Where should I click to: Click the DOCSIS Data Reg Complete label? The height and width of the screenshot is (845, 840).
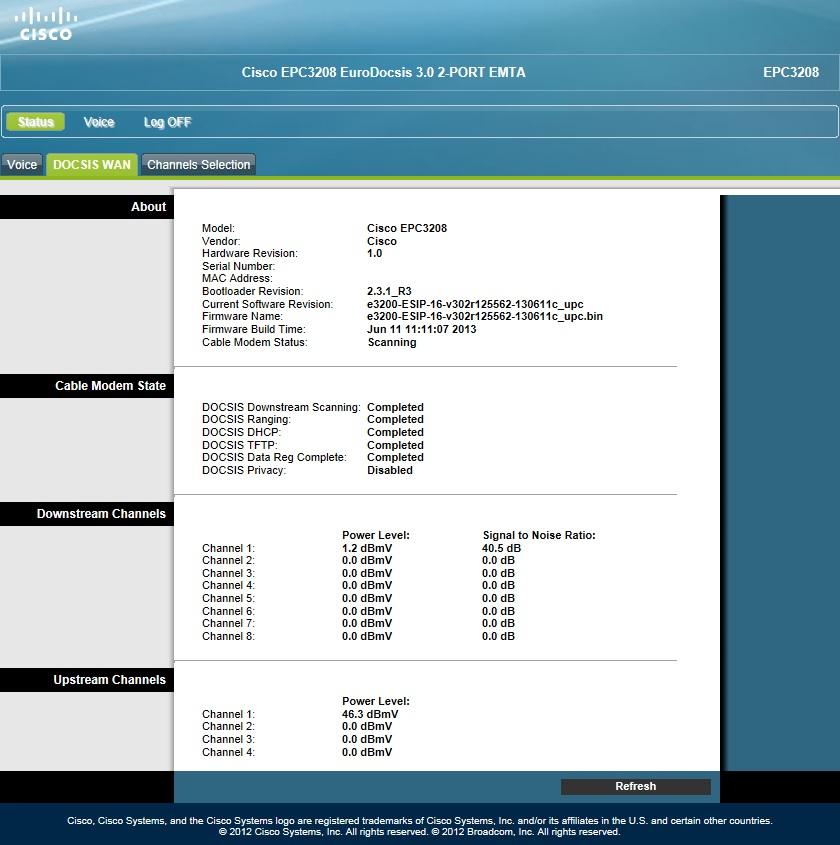pyautogui.click(x=274, y=457)
